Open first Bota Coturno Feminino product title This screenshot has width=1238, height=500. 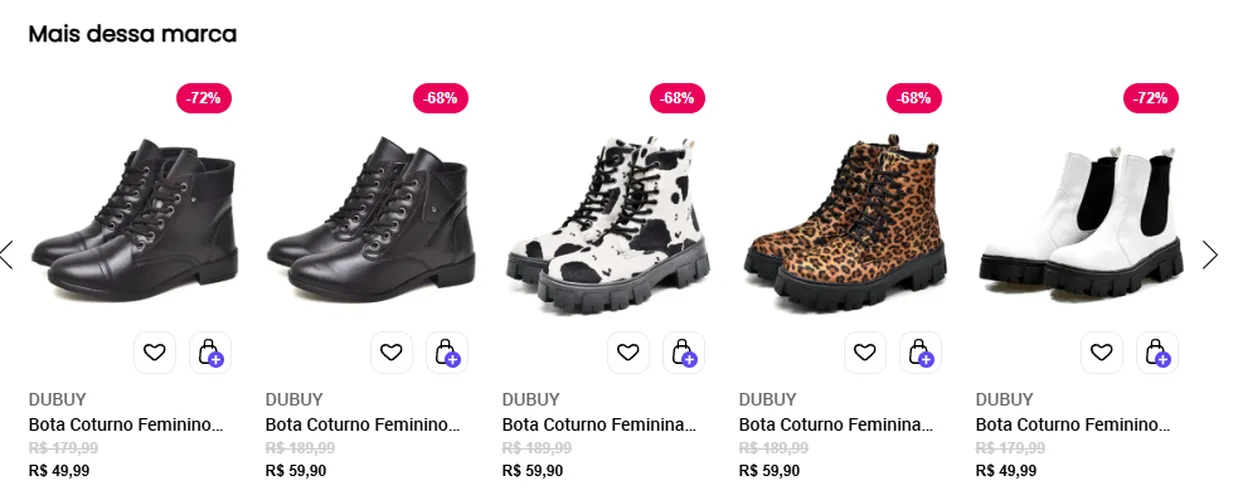click(x=126, y=425)
